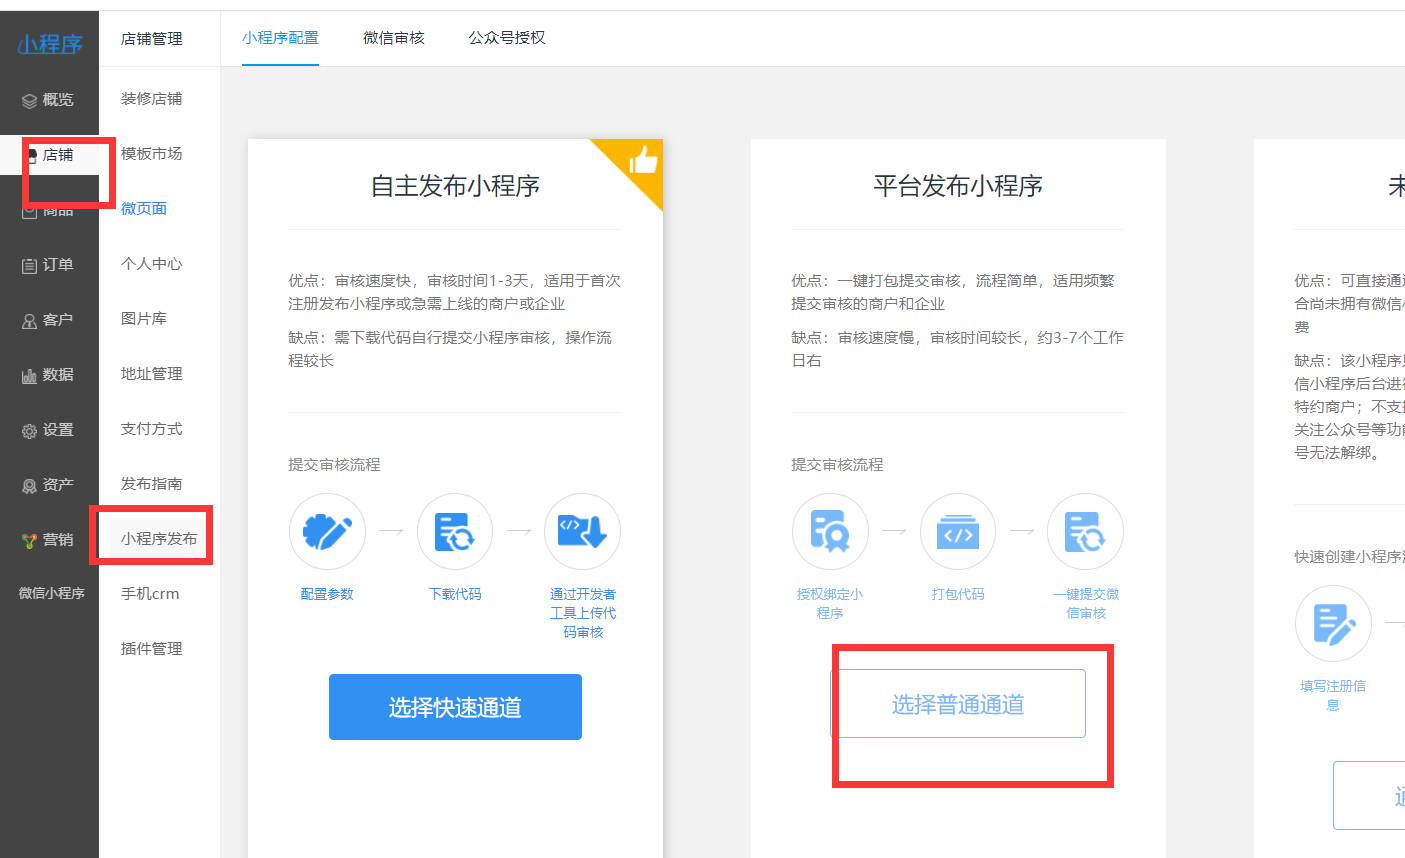
Task: Click the 配置参数 process icon
Action: click(x=327, y=531)
